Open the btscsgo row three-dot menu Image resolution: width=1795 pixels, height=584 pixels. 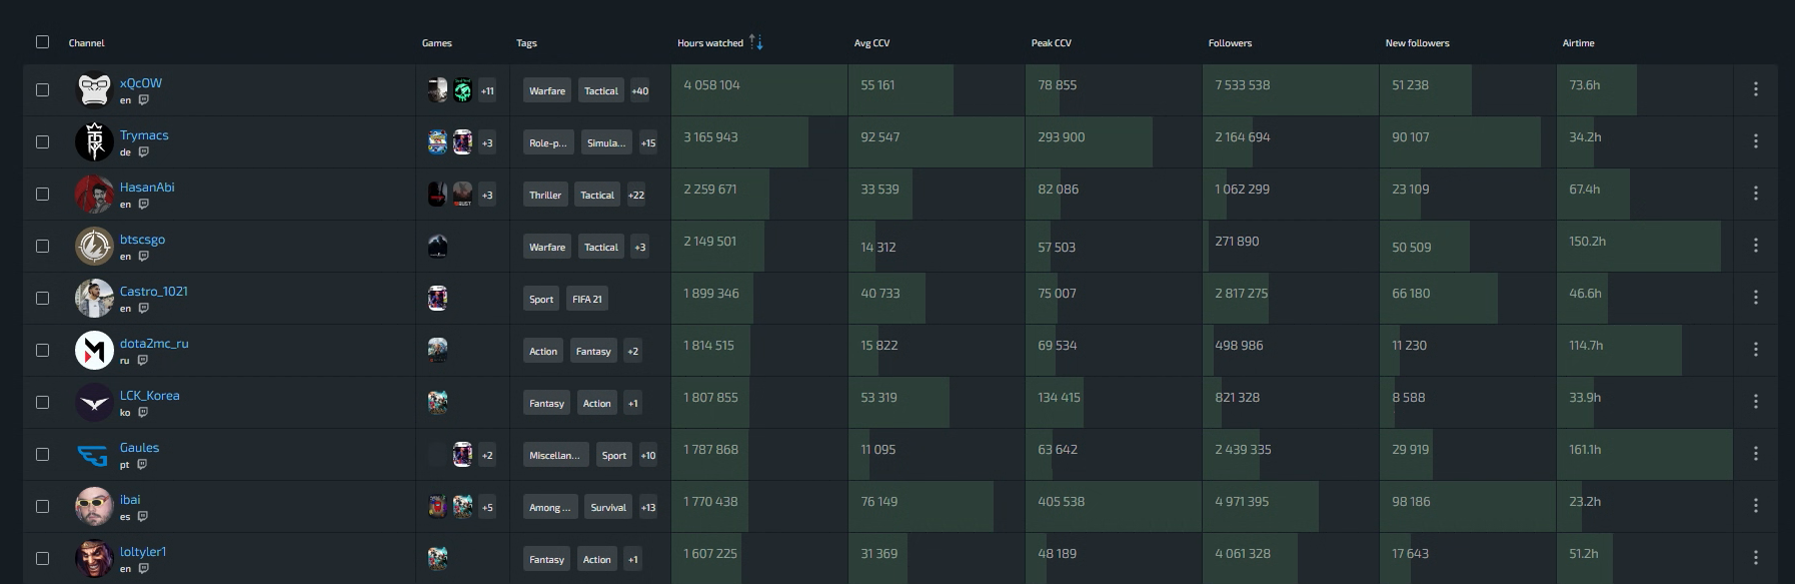pyautogui.click(x=1755, y=245)
